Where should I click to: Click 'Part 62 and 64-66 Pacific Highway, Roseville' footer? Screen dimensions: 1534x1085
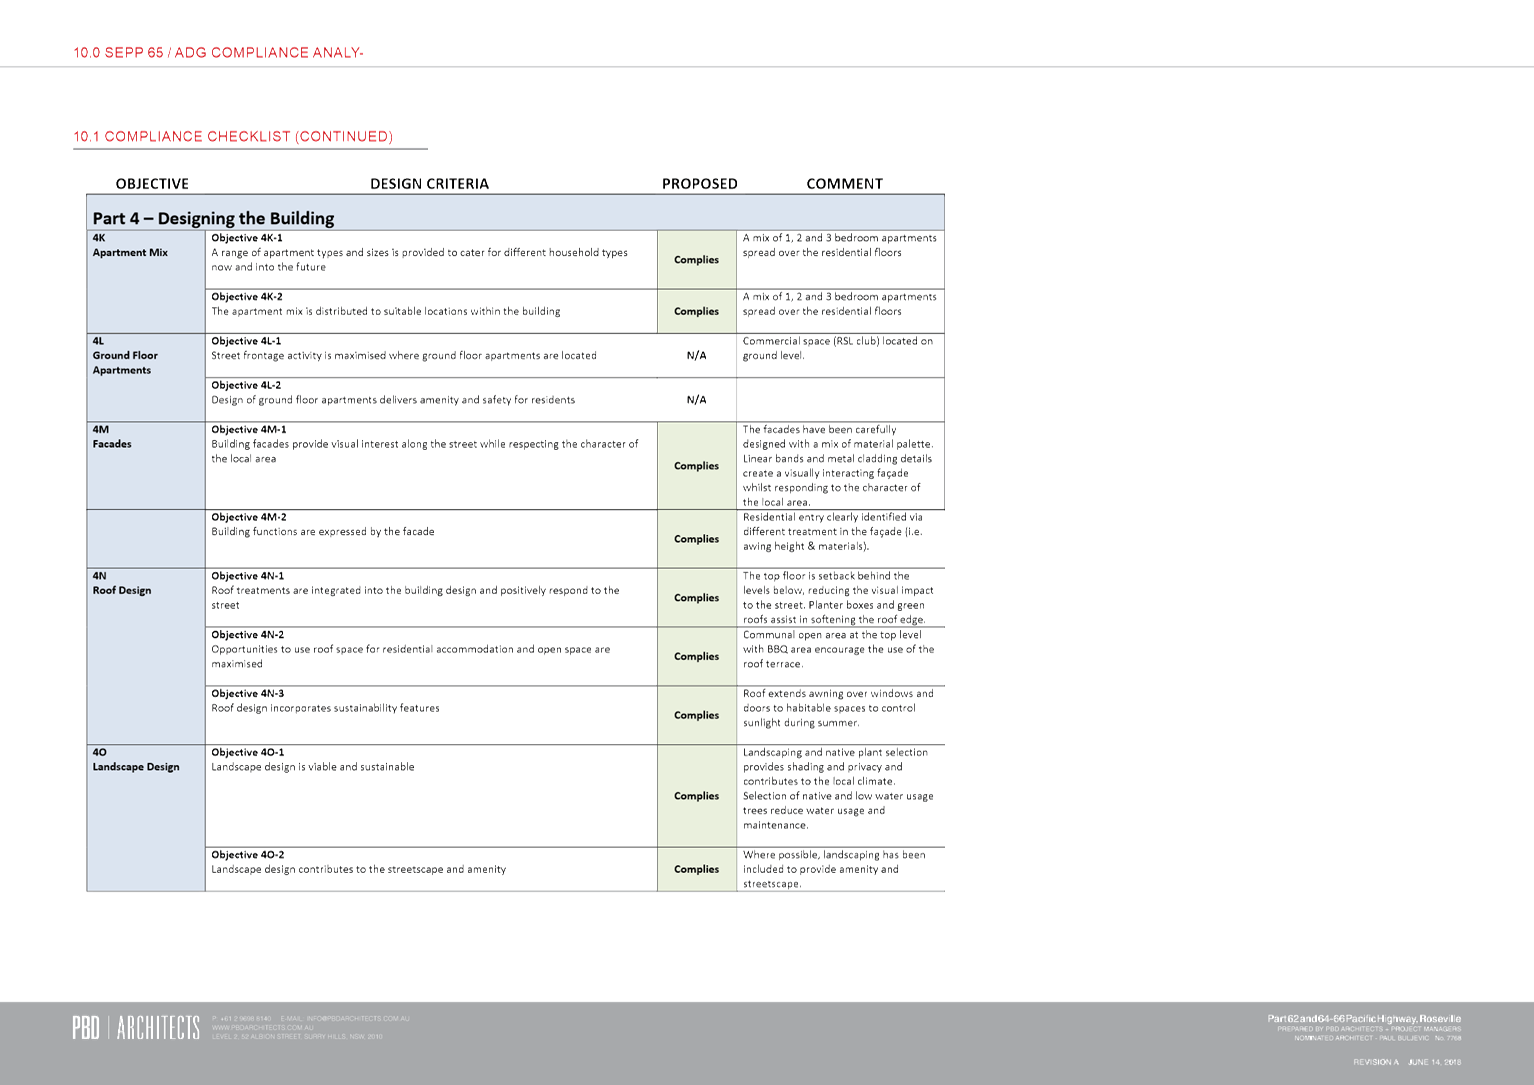pyautogui.click(x=1364, y=1019)
